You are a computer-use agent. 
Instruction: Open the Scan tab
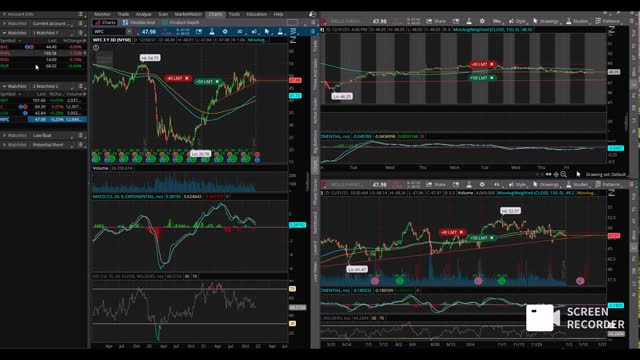(x=163, y=14)
